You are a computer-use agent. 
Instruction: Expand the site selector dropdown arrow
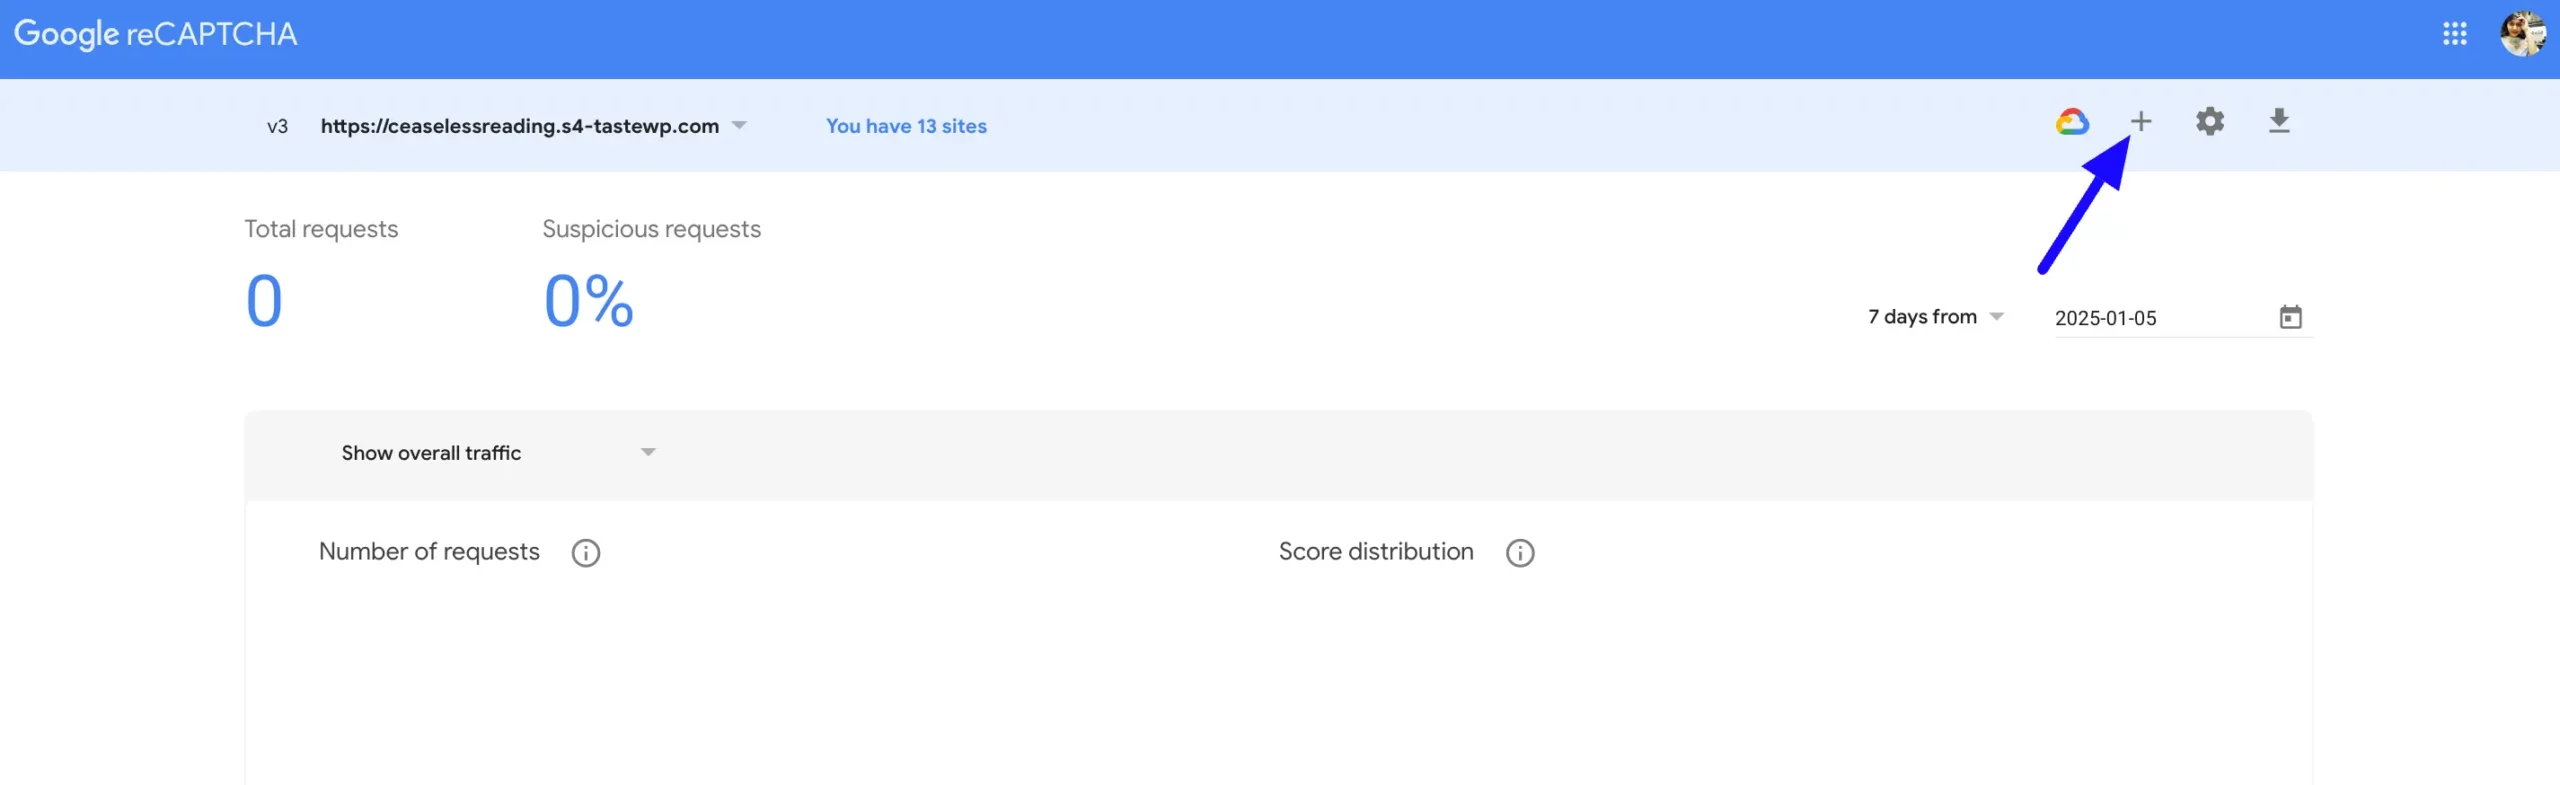739,126
